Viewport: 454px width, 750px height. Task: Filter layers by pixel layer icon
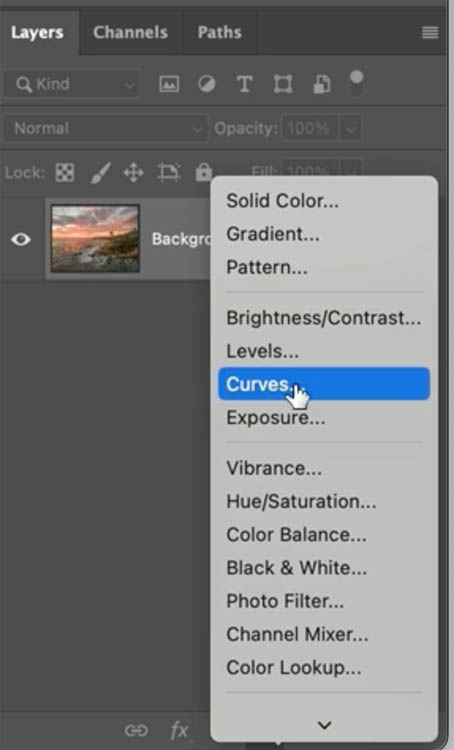169,84
